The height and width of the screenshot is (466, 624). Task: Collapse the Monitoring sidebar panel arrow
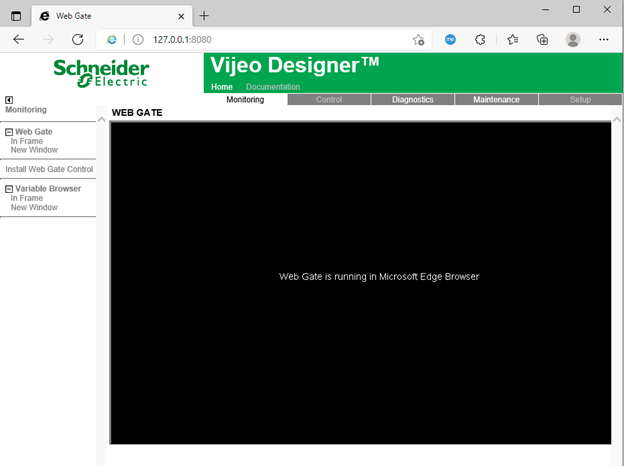pos(9,100)
